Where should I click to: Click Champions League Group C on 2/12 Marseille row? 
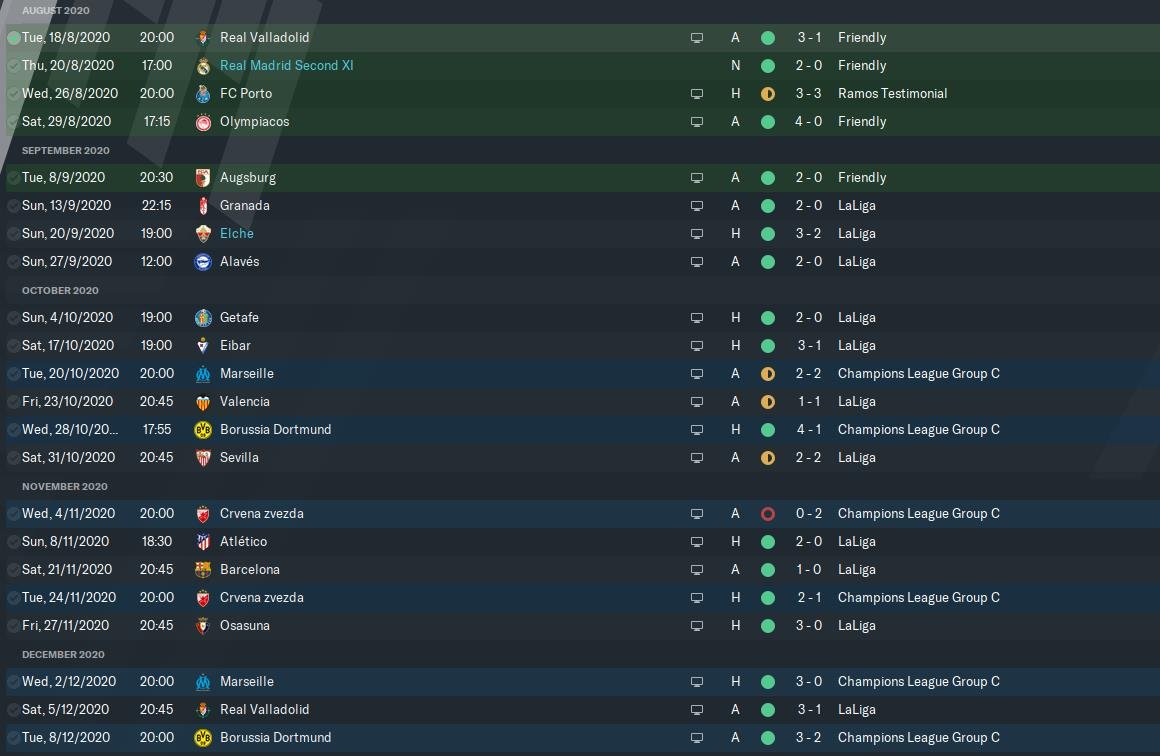click(918, 682)
